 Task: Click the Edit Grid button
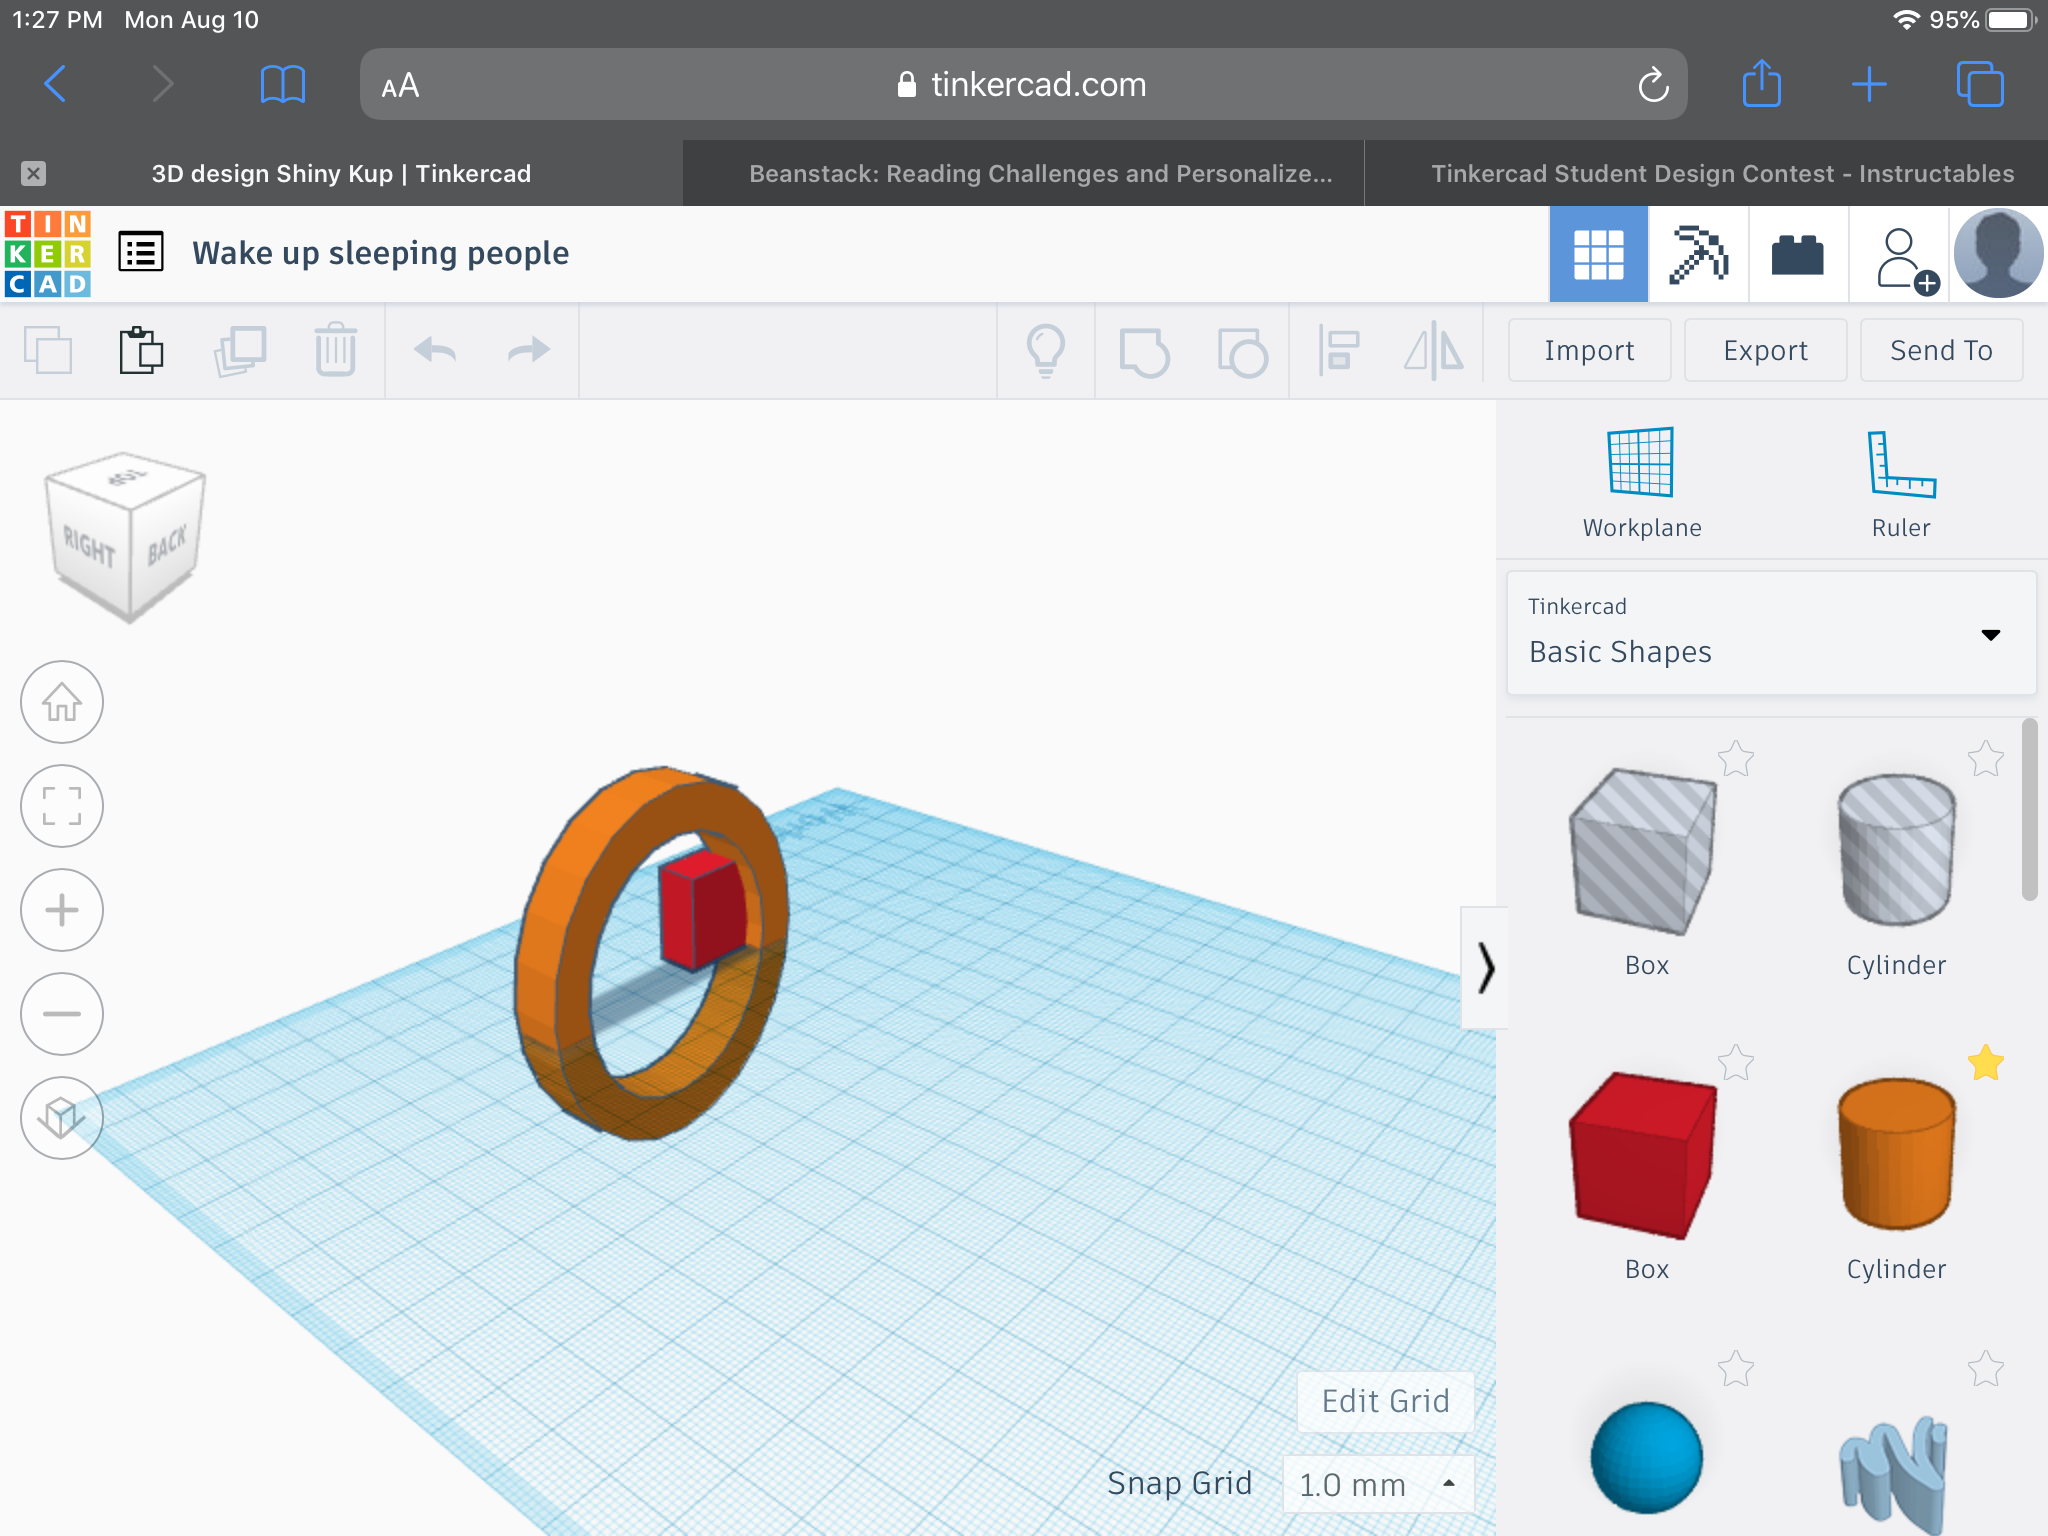pos(1385,1401)
